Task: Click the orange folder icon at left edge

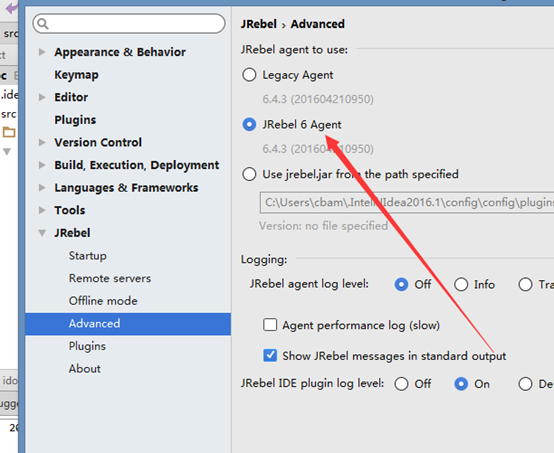Action: pyautogui.click(x=9, y=132)
